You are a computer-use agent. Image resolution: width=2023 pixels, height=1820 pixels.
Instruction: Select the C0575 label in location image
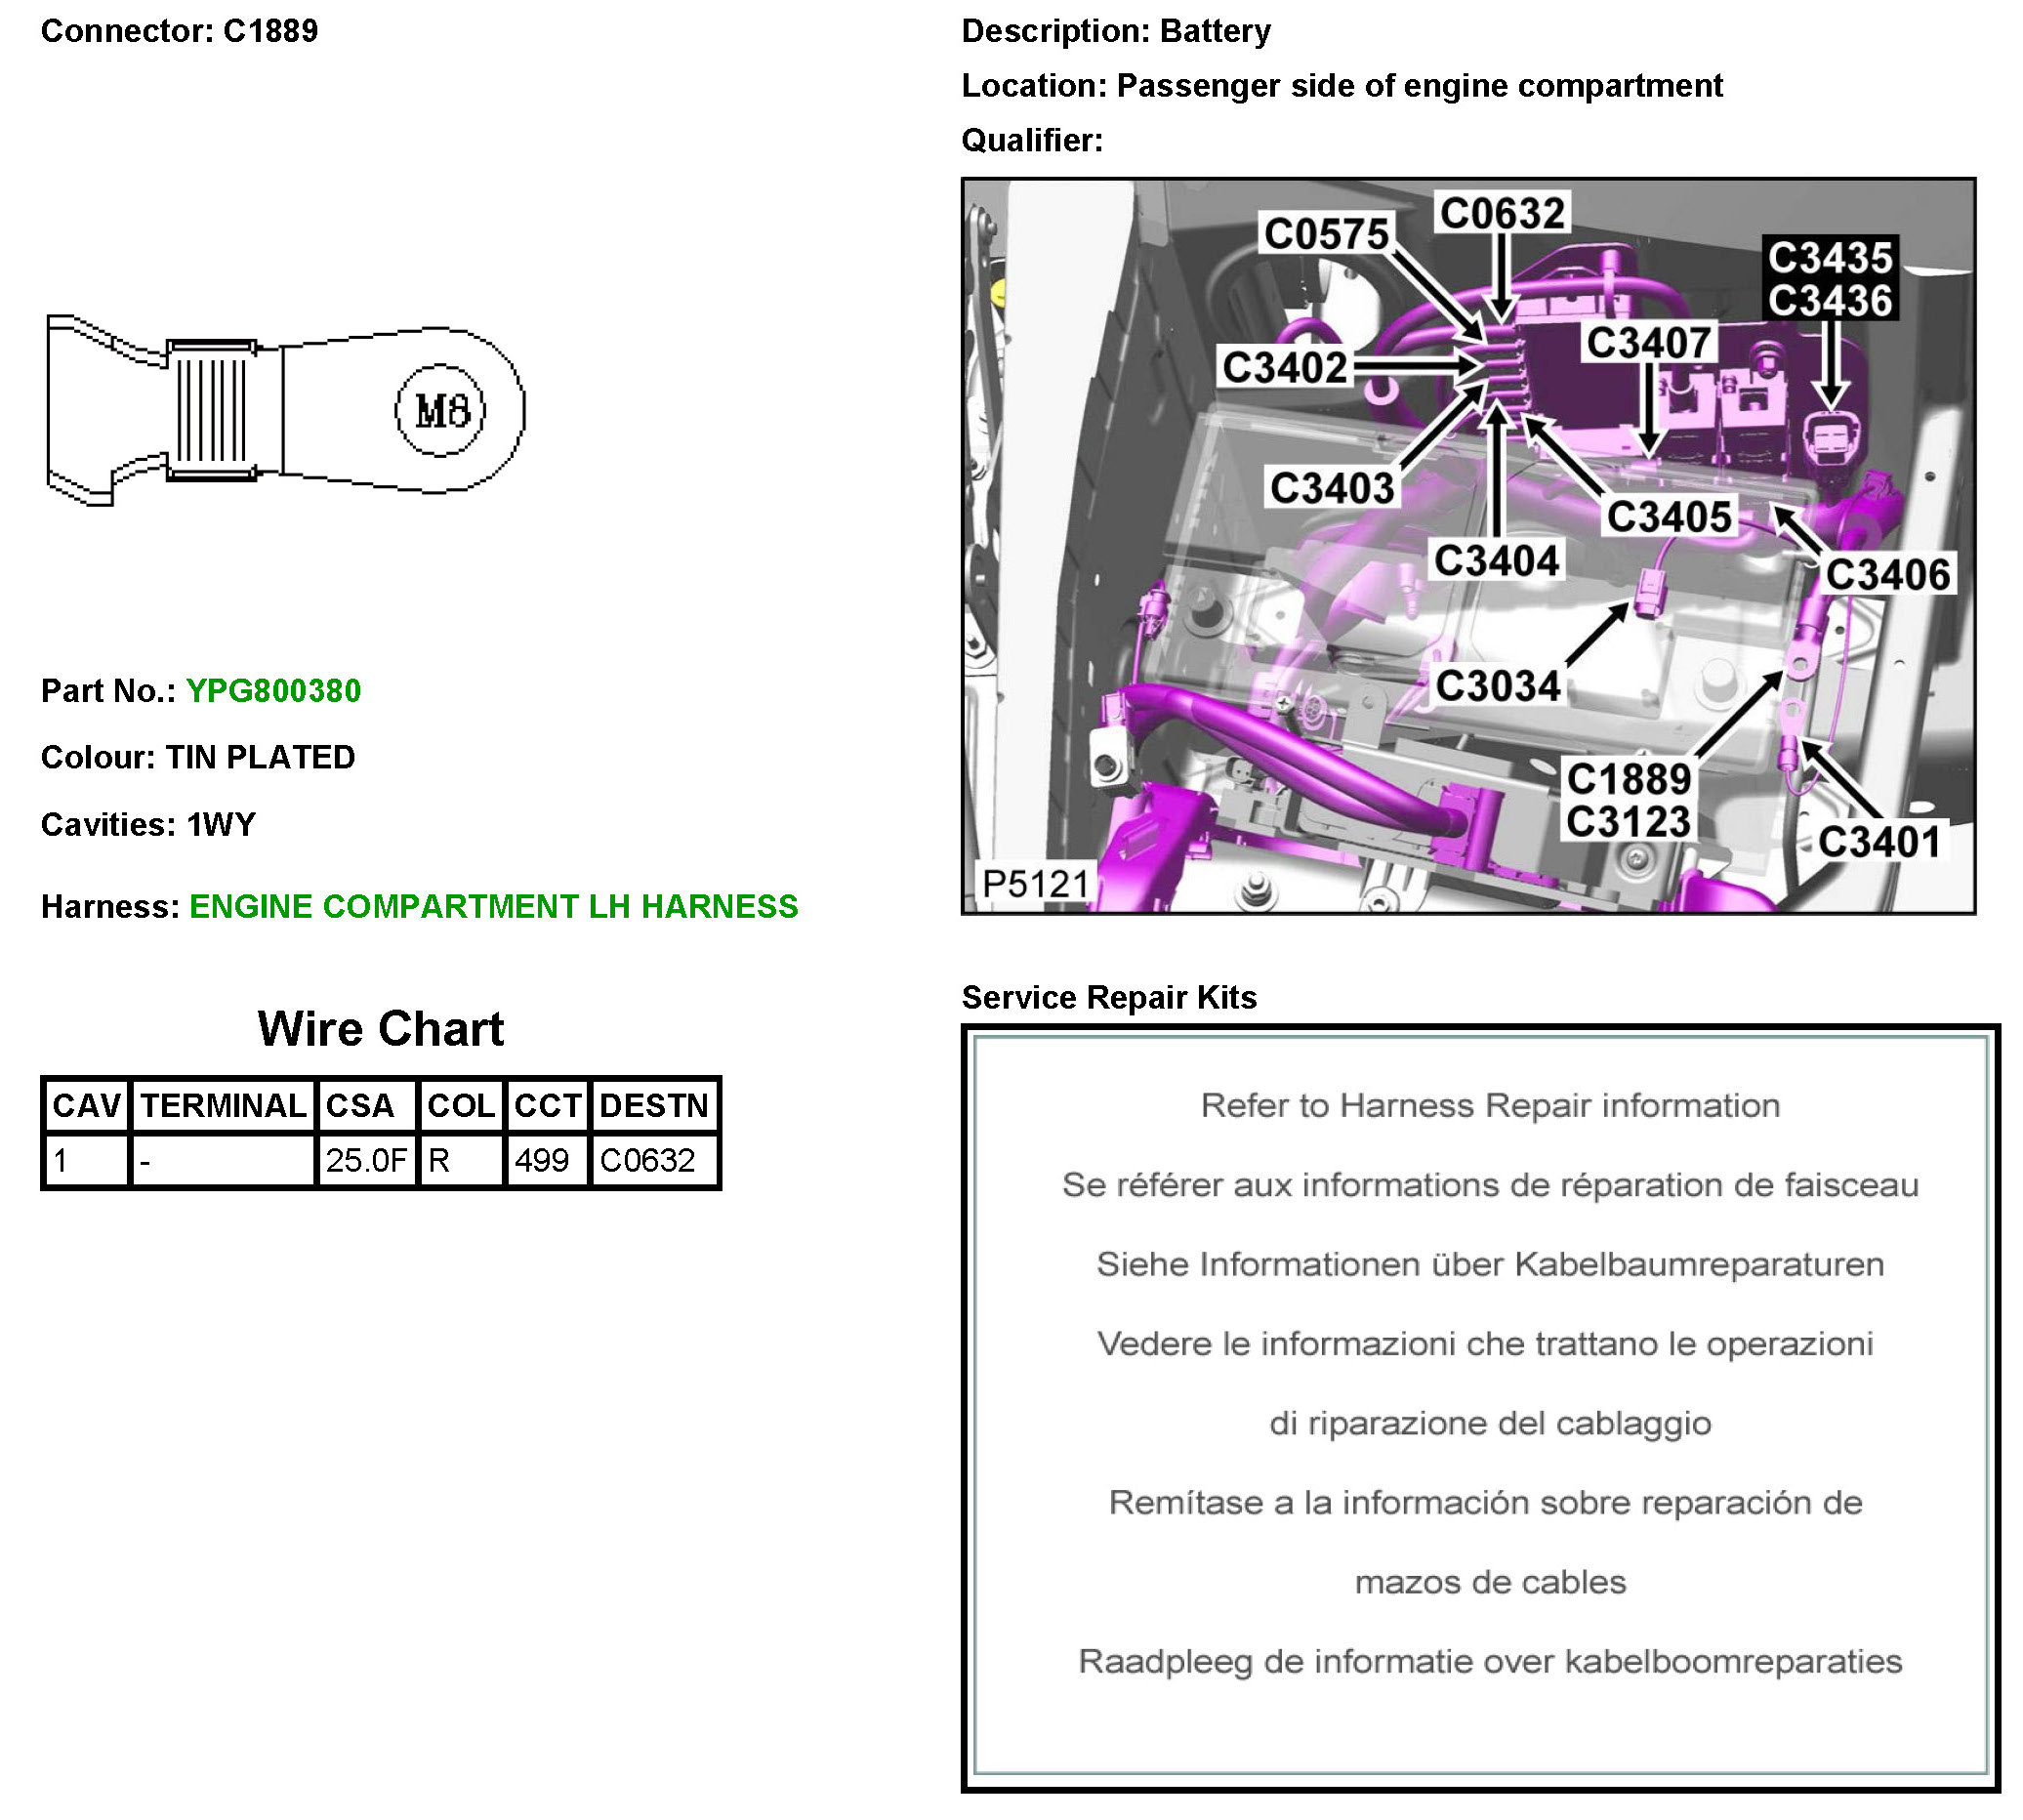point(1325,235)
